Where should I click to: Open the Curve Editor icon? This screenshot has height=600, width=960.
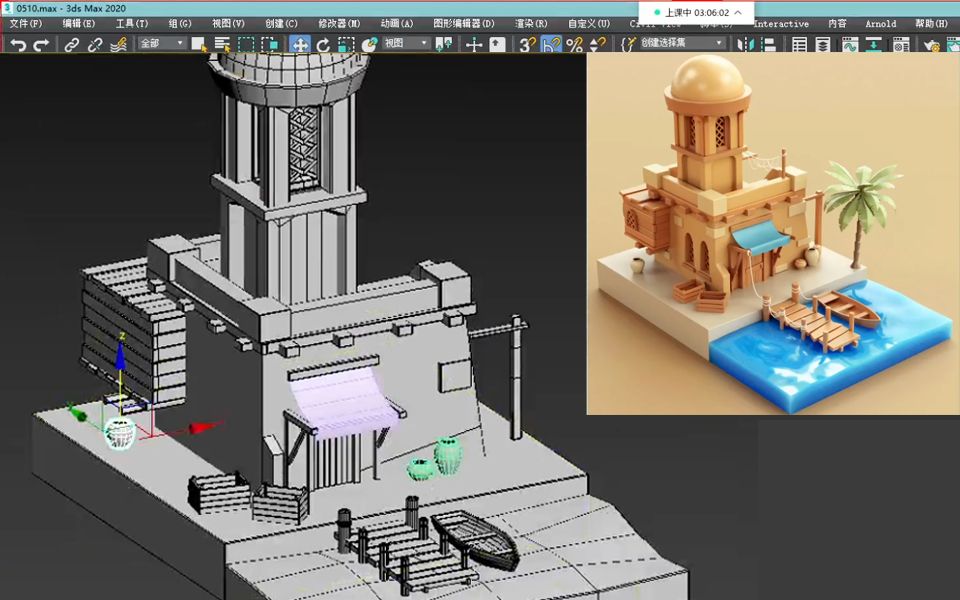pyautogui.click(x=848, y=43)
